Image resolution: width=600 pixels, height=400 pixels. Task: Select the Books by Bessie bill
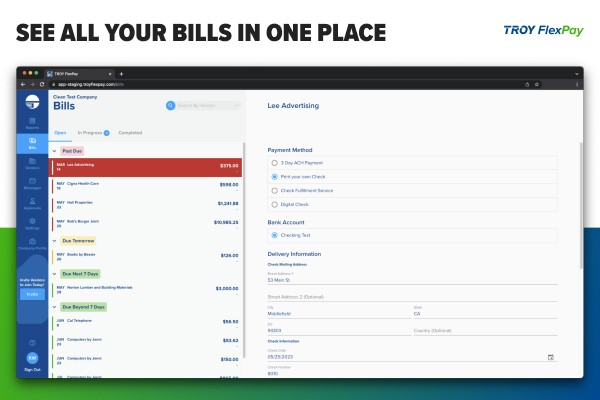pos(145,257)
